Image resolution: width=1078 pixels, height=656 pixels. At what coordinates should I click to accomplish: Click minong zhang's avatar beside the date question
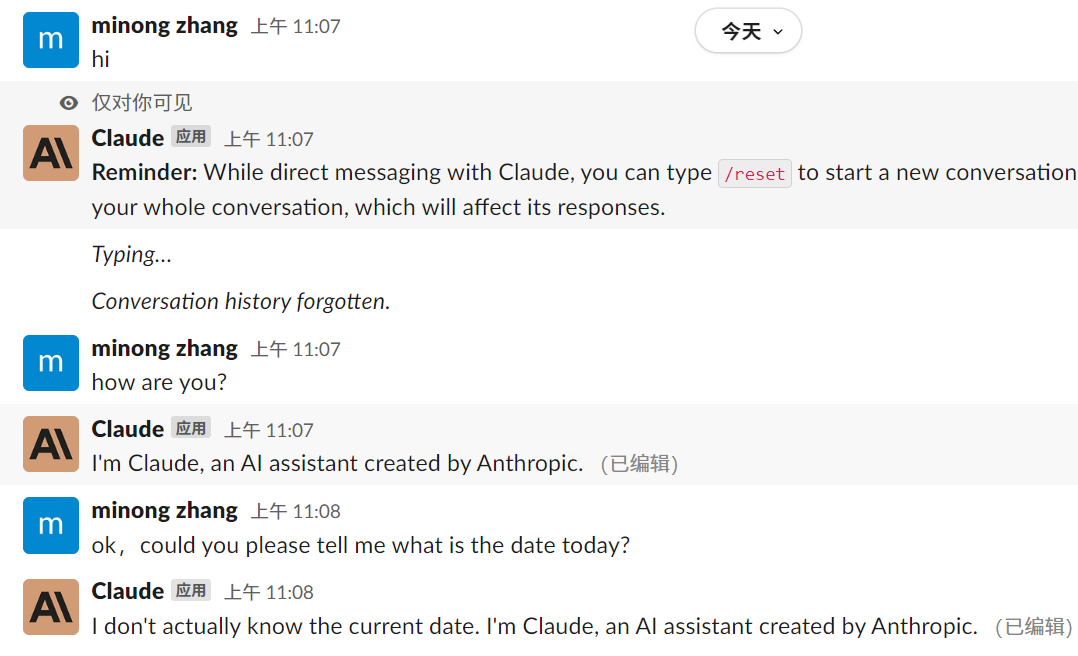51,525
